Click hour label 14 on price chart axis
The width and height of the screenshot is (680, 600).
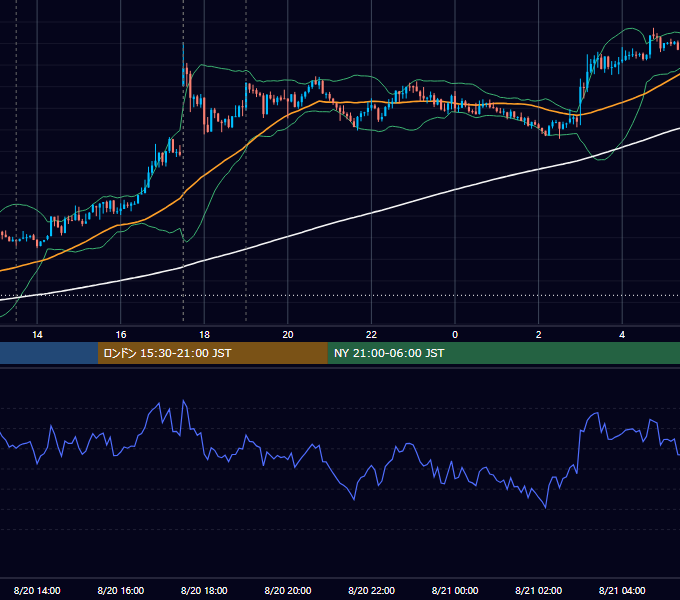pos(37,335)
